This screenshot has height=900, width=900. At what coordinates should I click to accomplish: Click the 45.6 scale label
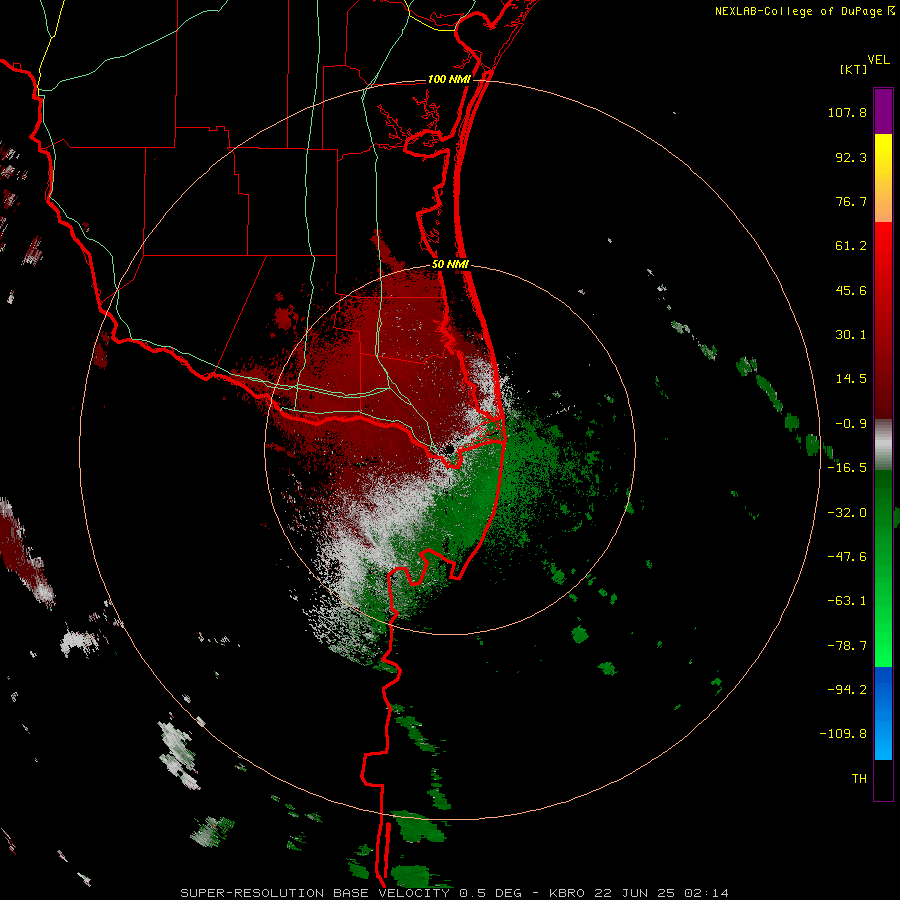tap(851, 290)
